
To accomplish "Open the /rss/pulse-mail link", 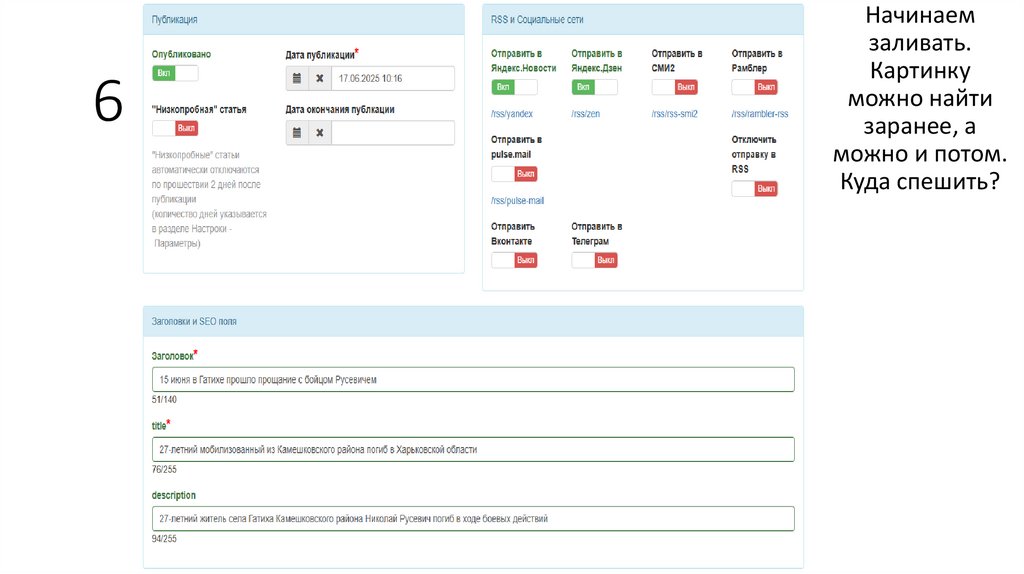I will [x=517, y=200].
